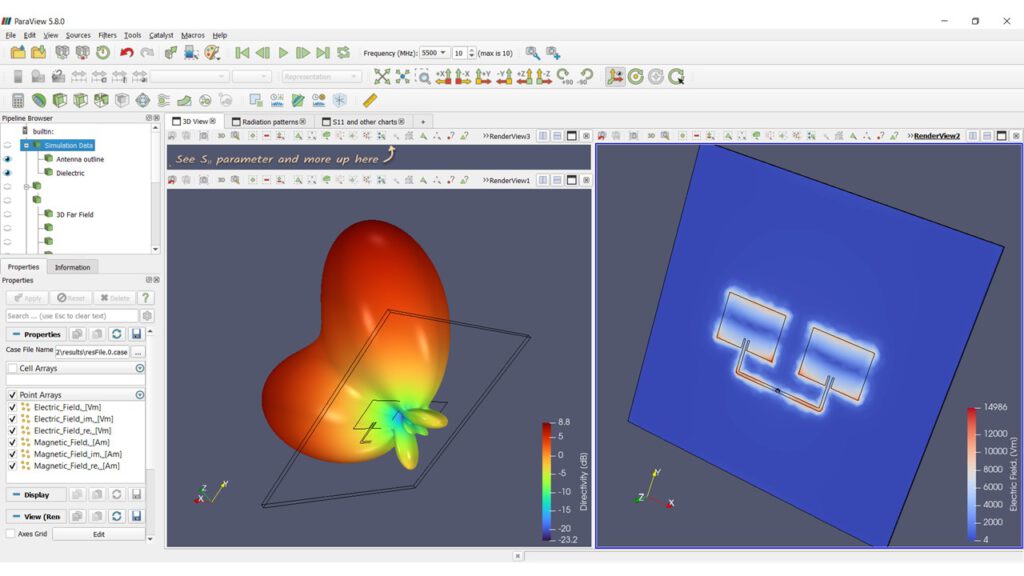Collapse the Properties section

click(16, 334)
